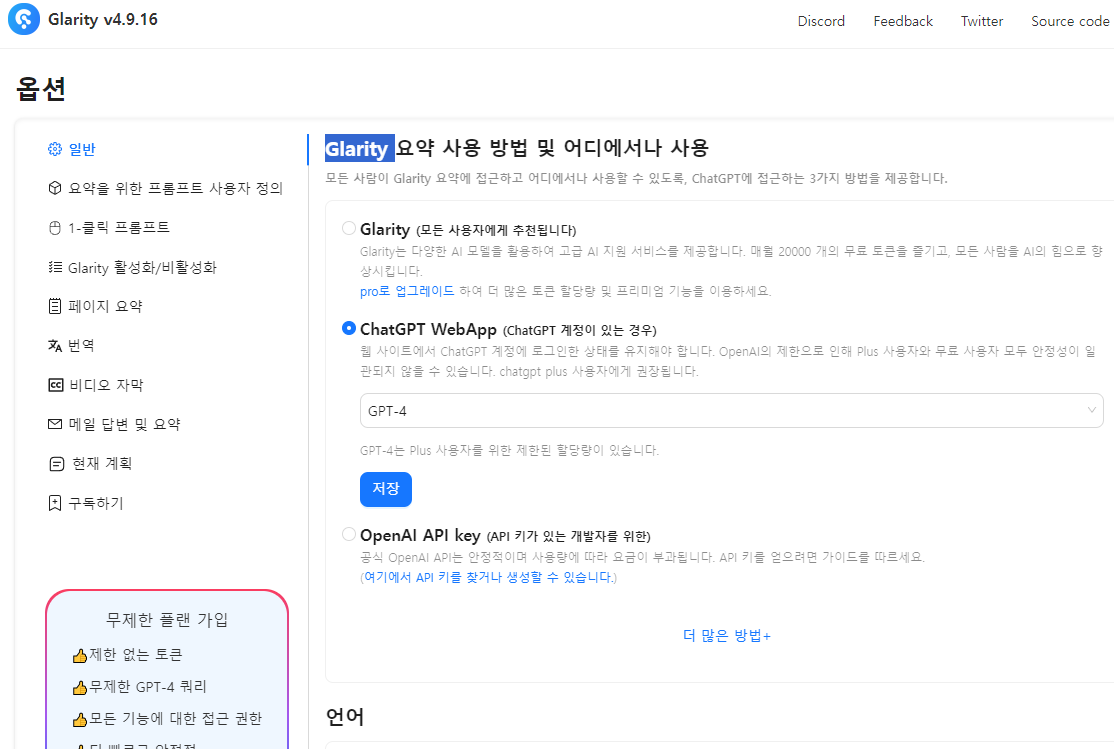Click the mouse icon beside 1-클릭 프롬프트

(55, 228)
